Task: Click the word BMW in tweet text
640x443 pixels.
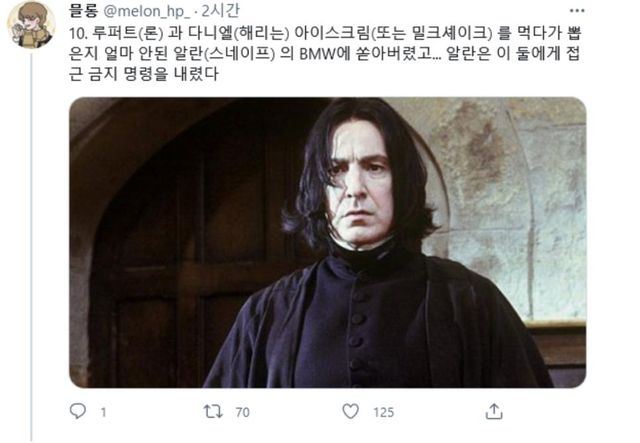Action: click(x=317, y=54)
